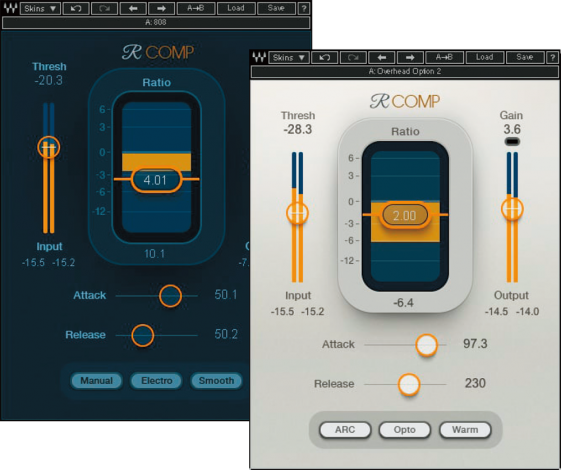
Task: Click Load in the dark RComp window
Action: [236, 8]
